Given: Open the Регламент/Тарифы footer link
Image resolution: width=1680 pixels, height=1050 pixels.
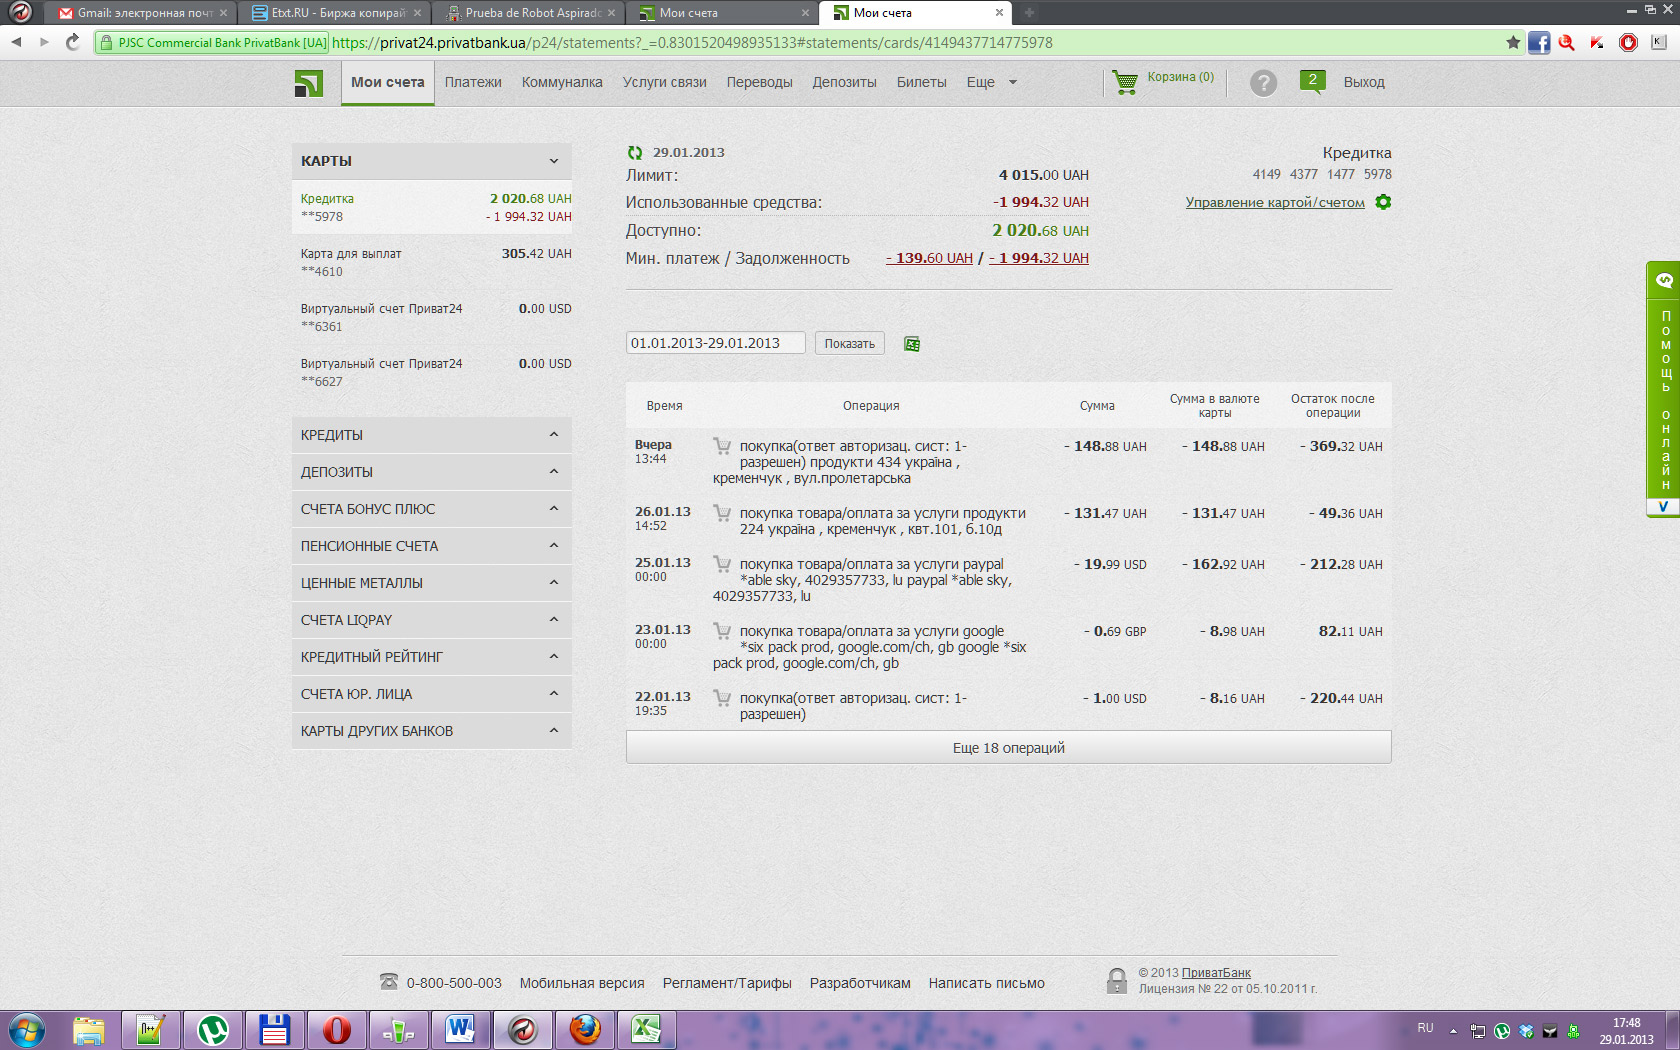Looking at the screenshot, I should 727,983.
